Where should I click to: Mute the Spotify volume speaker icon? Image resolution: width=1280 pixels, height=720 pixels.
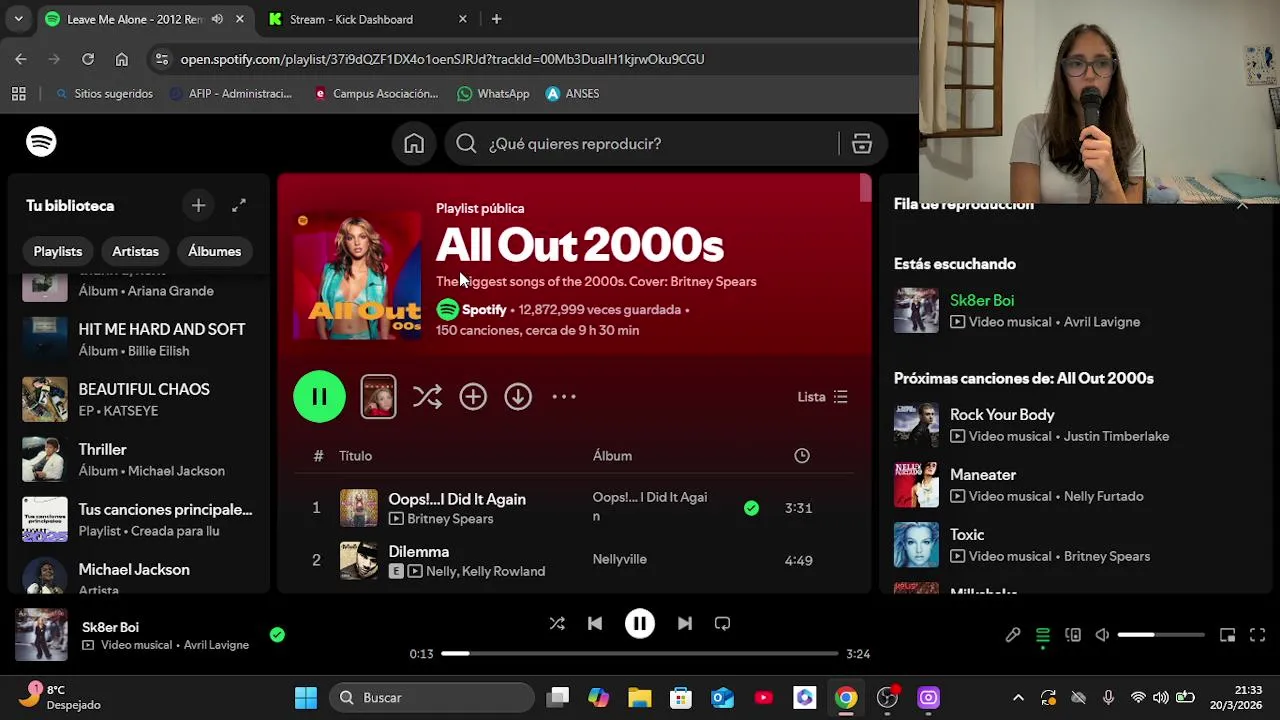(1102, 635)
